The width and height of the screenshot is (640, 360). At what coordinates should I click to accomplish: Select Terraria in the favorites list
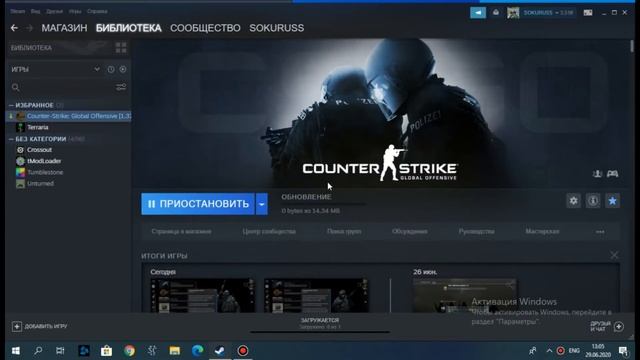click(38, 127)
